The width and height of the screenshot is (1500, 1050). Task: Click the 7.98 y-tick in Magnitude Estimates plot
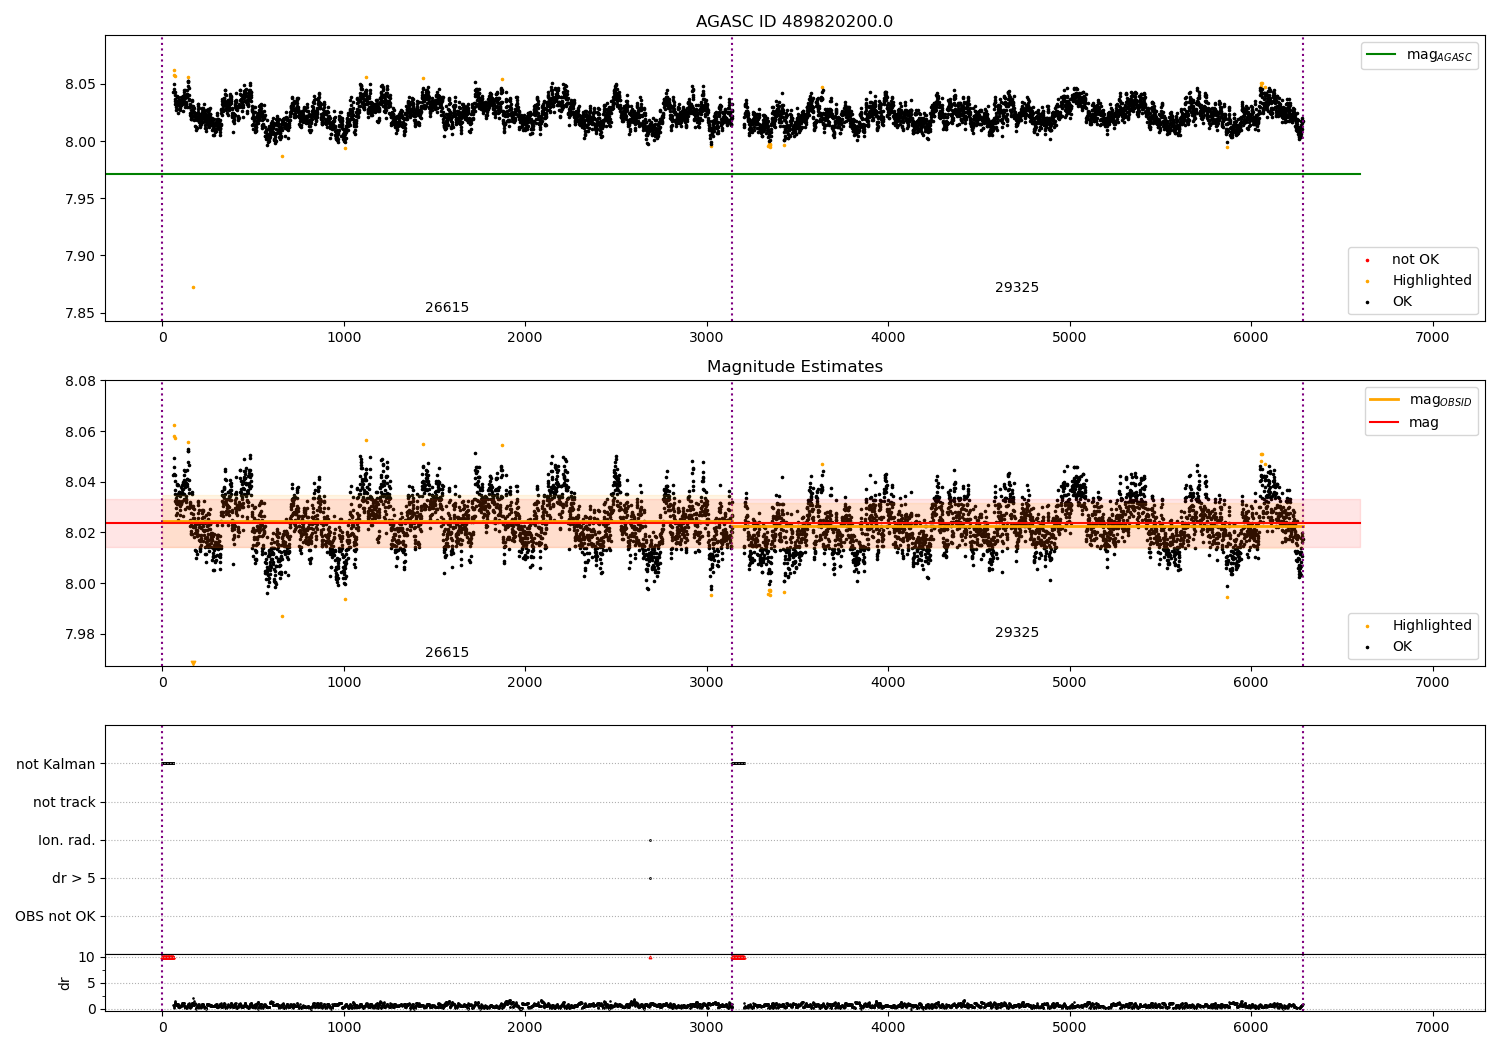(82, 634)
